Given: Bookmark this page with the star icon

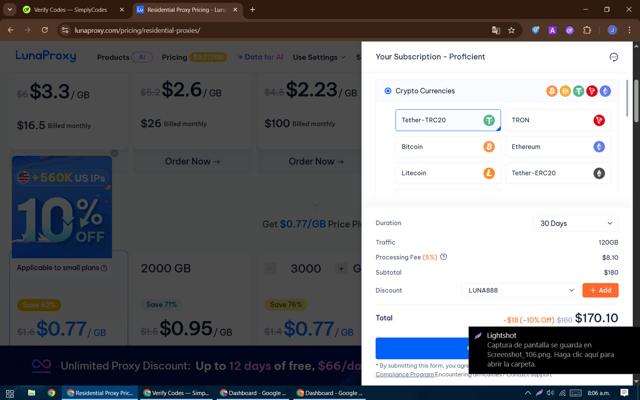Looking at the screenshot, I should pyautogui.click(x=511, y=30).
